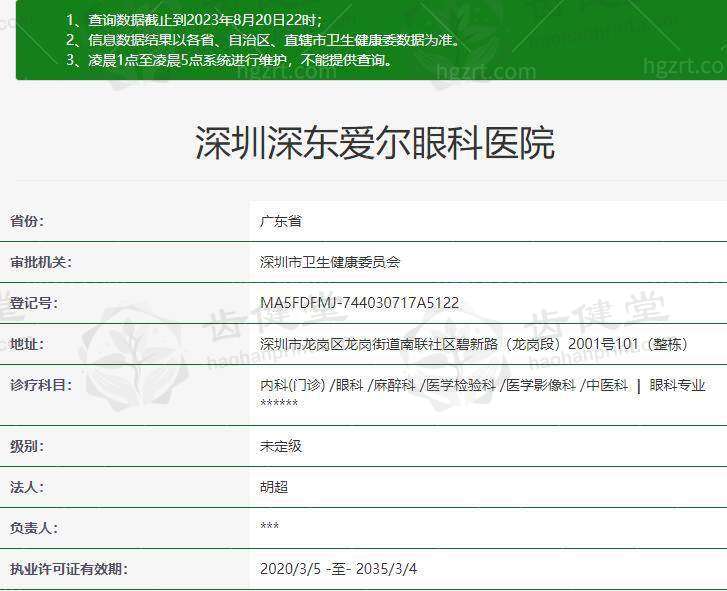Select the address starting 深圳市龙岗区龙岗街道
Screen dimensions: 727x591
[x=474, y=344]
